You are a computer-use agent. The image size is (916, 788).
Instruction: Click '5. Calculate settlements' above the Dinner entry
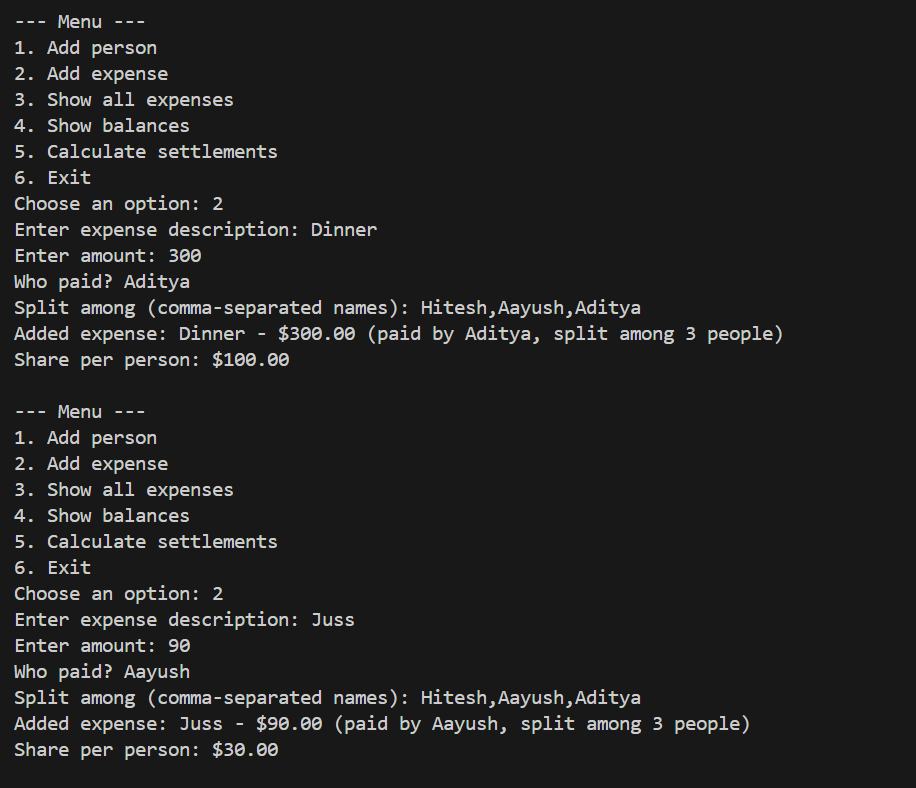coord(146,152)
